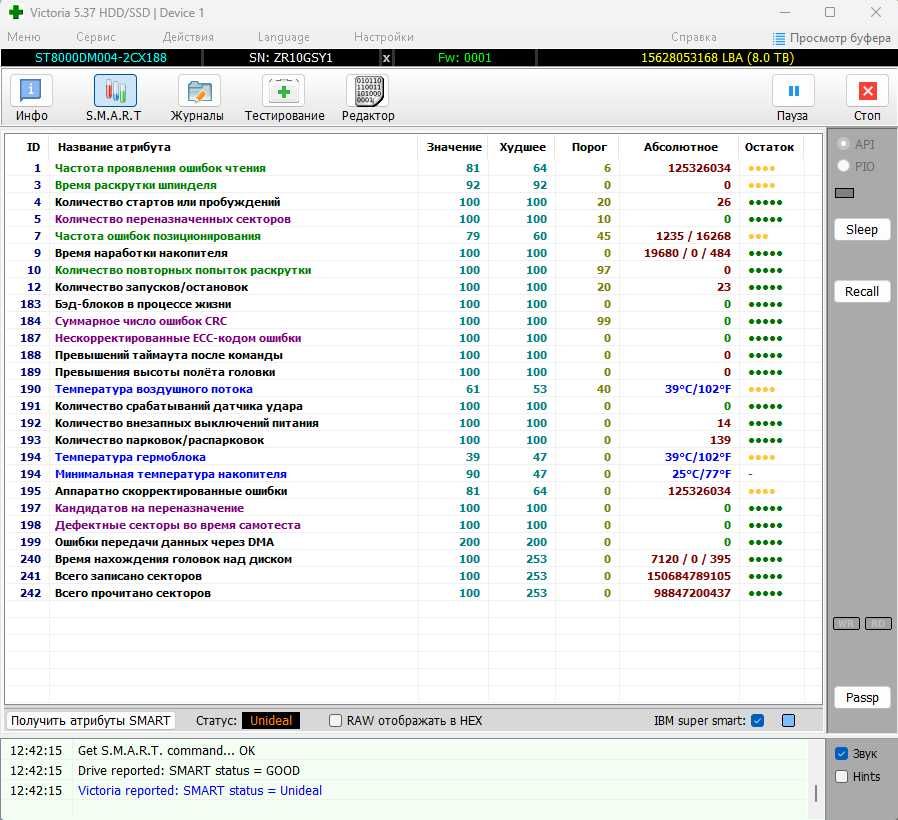The image size is (898, 820).
Task: Click the absolute value 150684789105
Action: click(x=689, y=576)
